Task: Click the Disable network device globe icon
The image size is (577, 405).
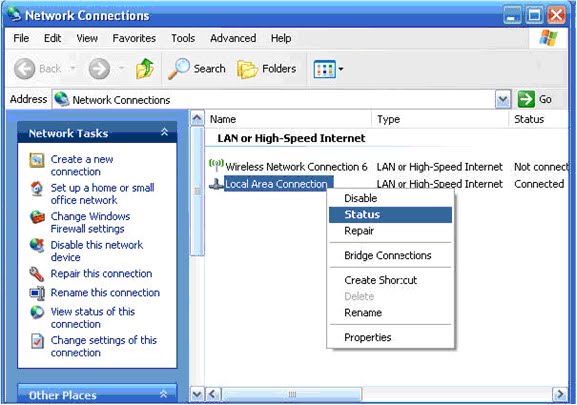Action: click(37, 246)
